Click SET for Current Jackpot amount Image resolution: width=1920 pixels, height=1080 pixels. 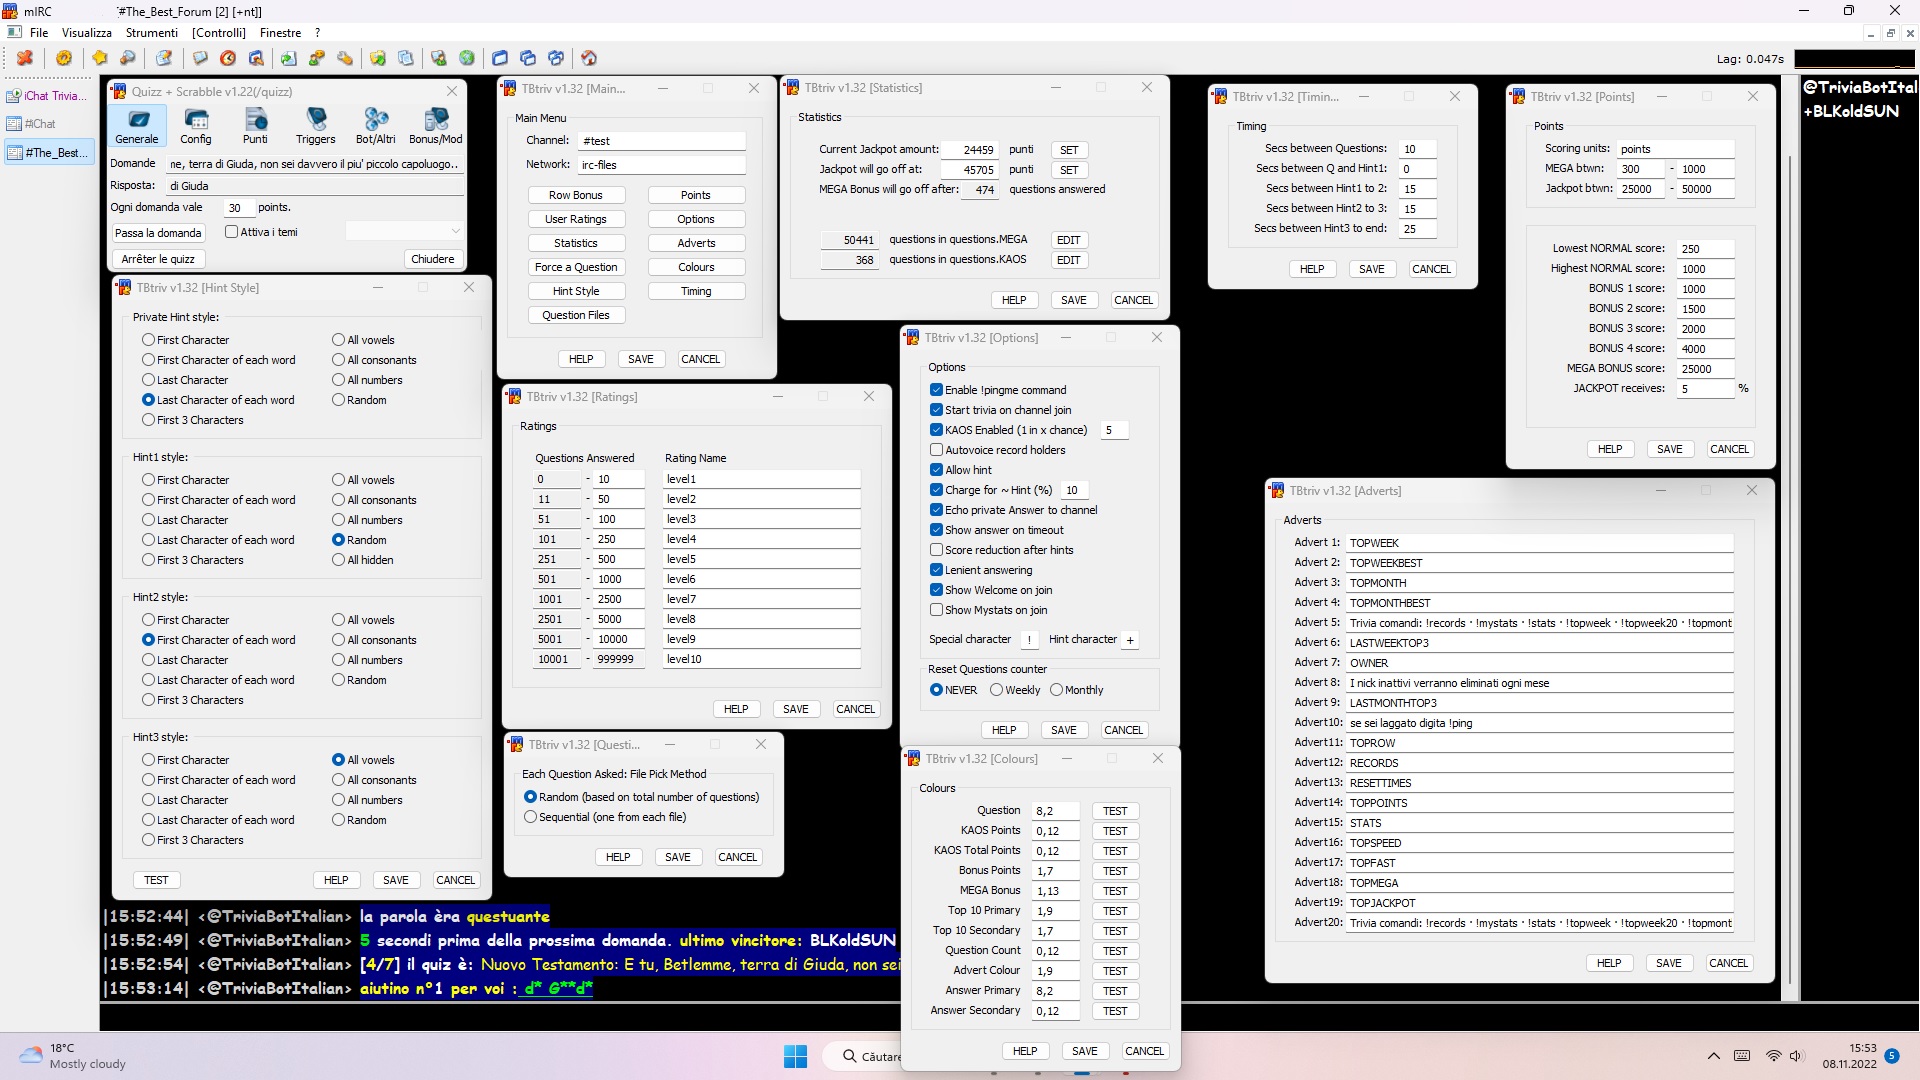tap(1069, 150)
